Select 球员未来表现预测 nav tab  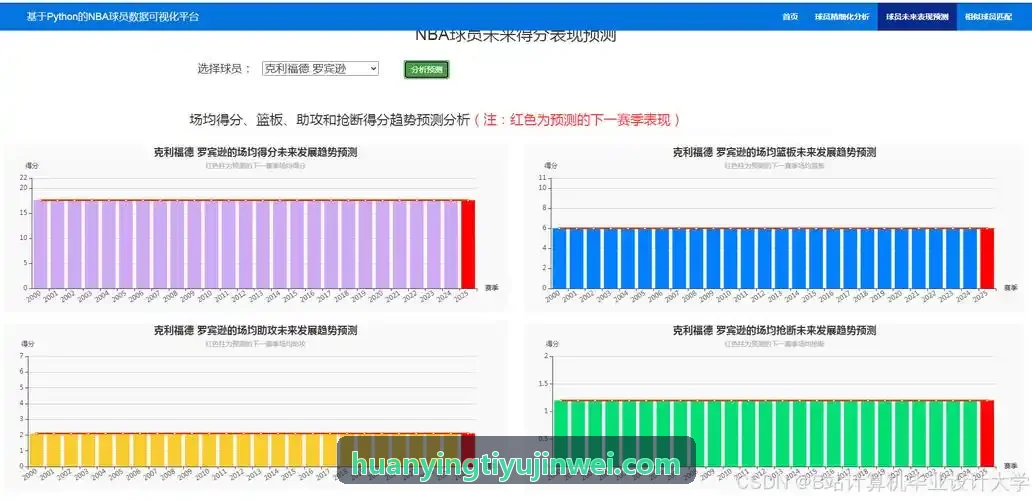916,16
